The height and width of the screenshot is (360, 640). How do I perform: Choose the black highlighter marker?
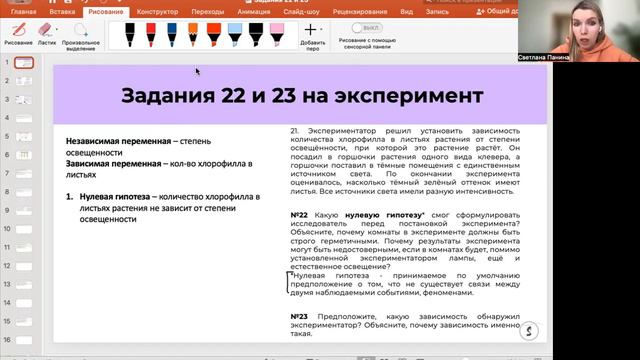[x=256, y=34]
